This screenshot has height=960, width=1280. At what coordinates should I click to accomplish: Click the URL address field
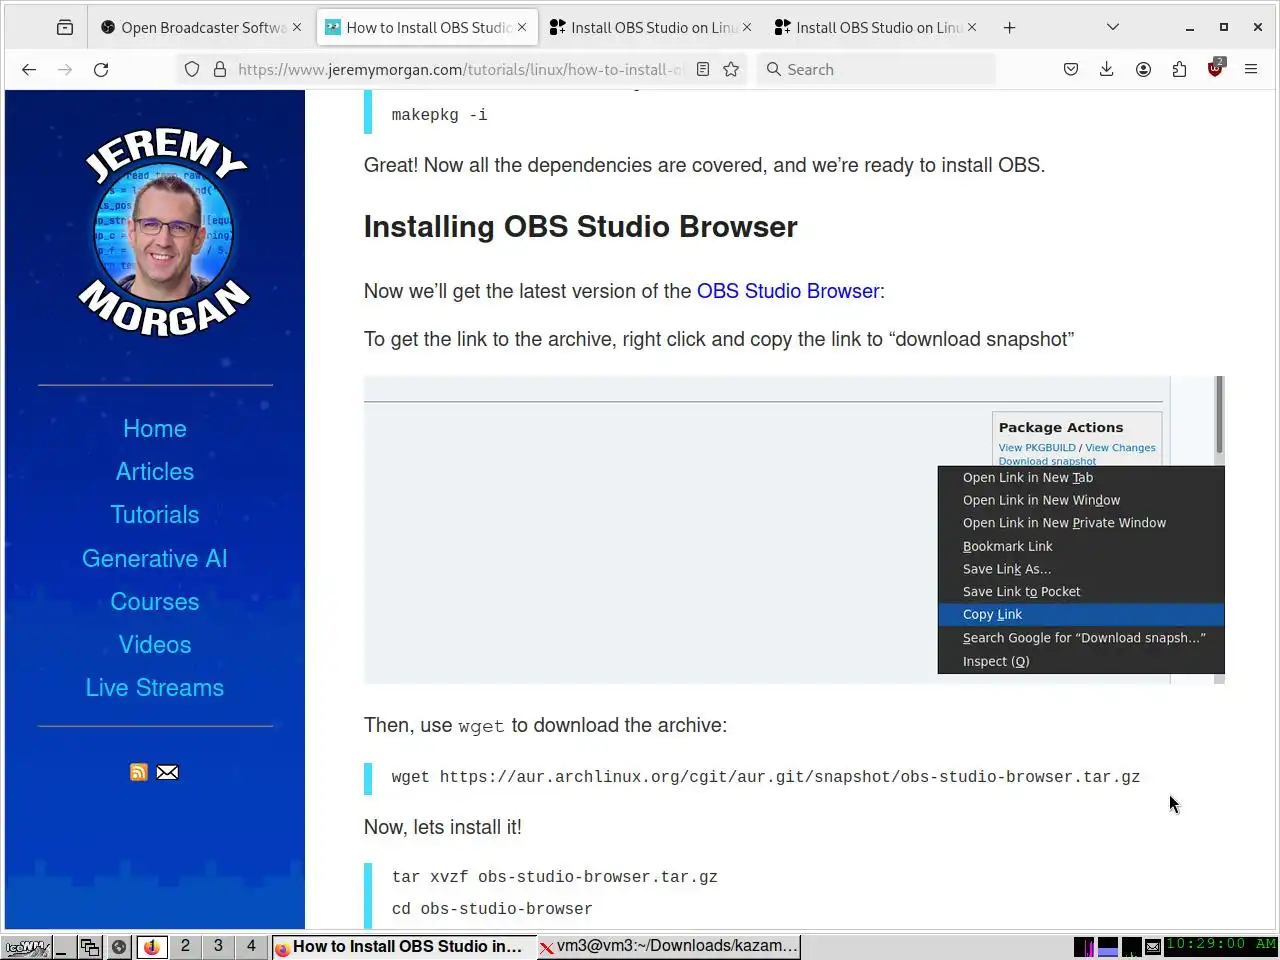460,69
